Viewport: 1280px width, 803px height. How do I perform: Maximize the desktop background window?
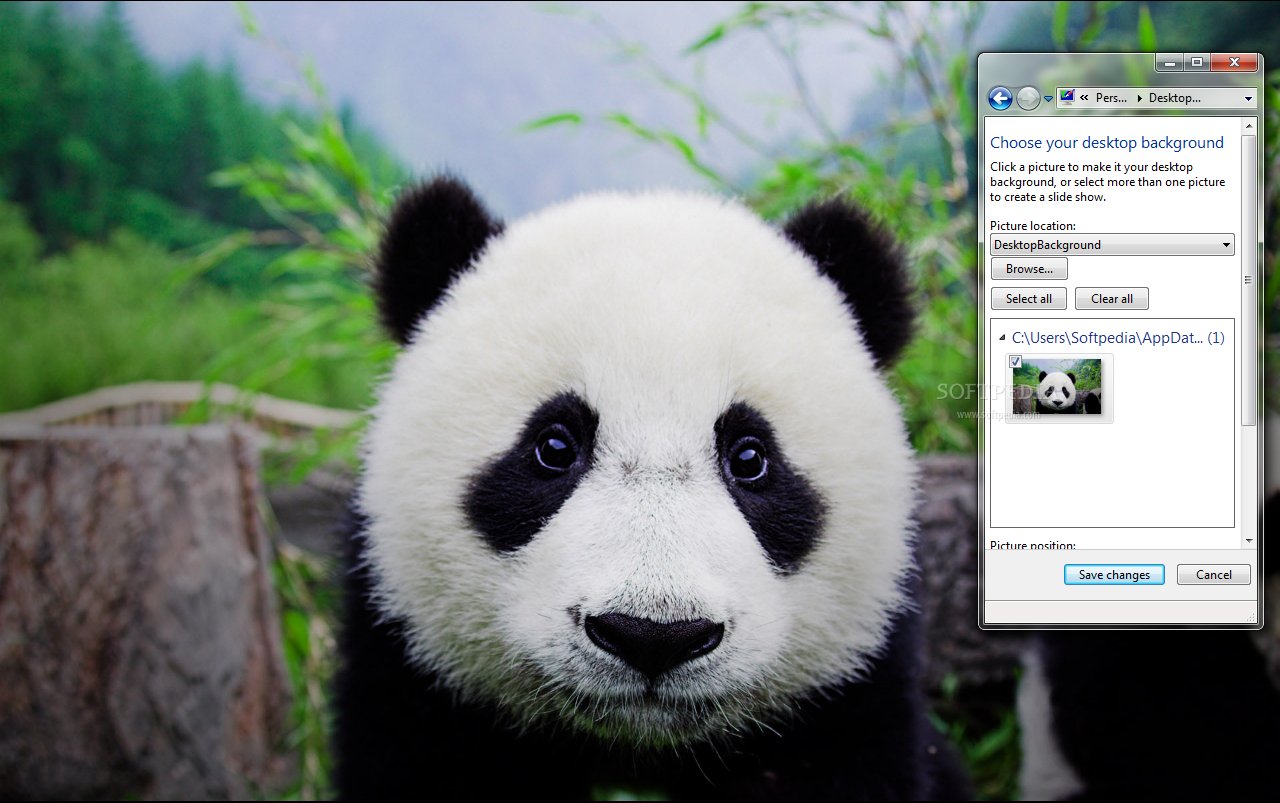coord(1196,62)
